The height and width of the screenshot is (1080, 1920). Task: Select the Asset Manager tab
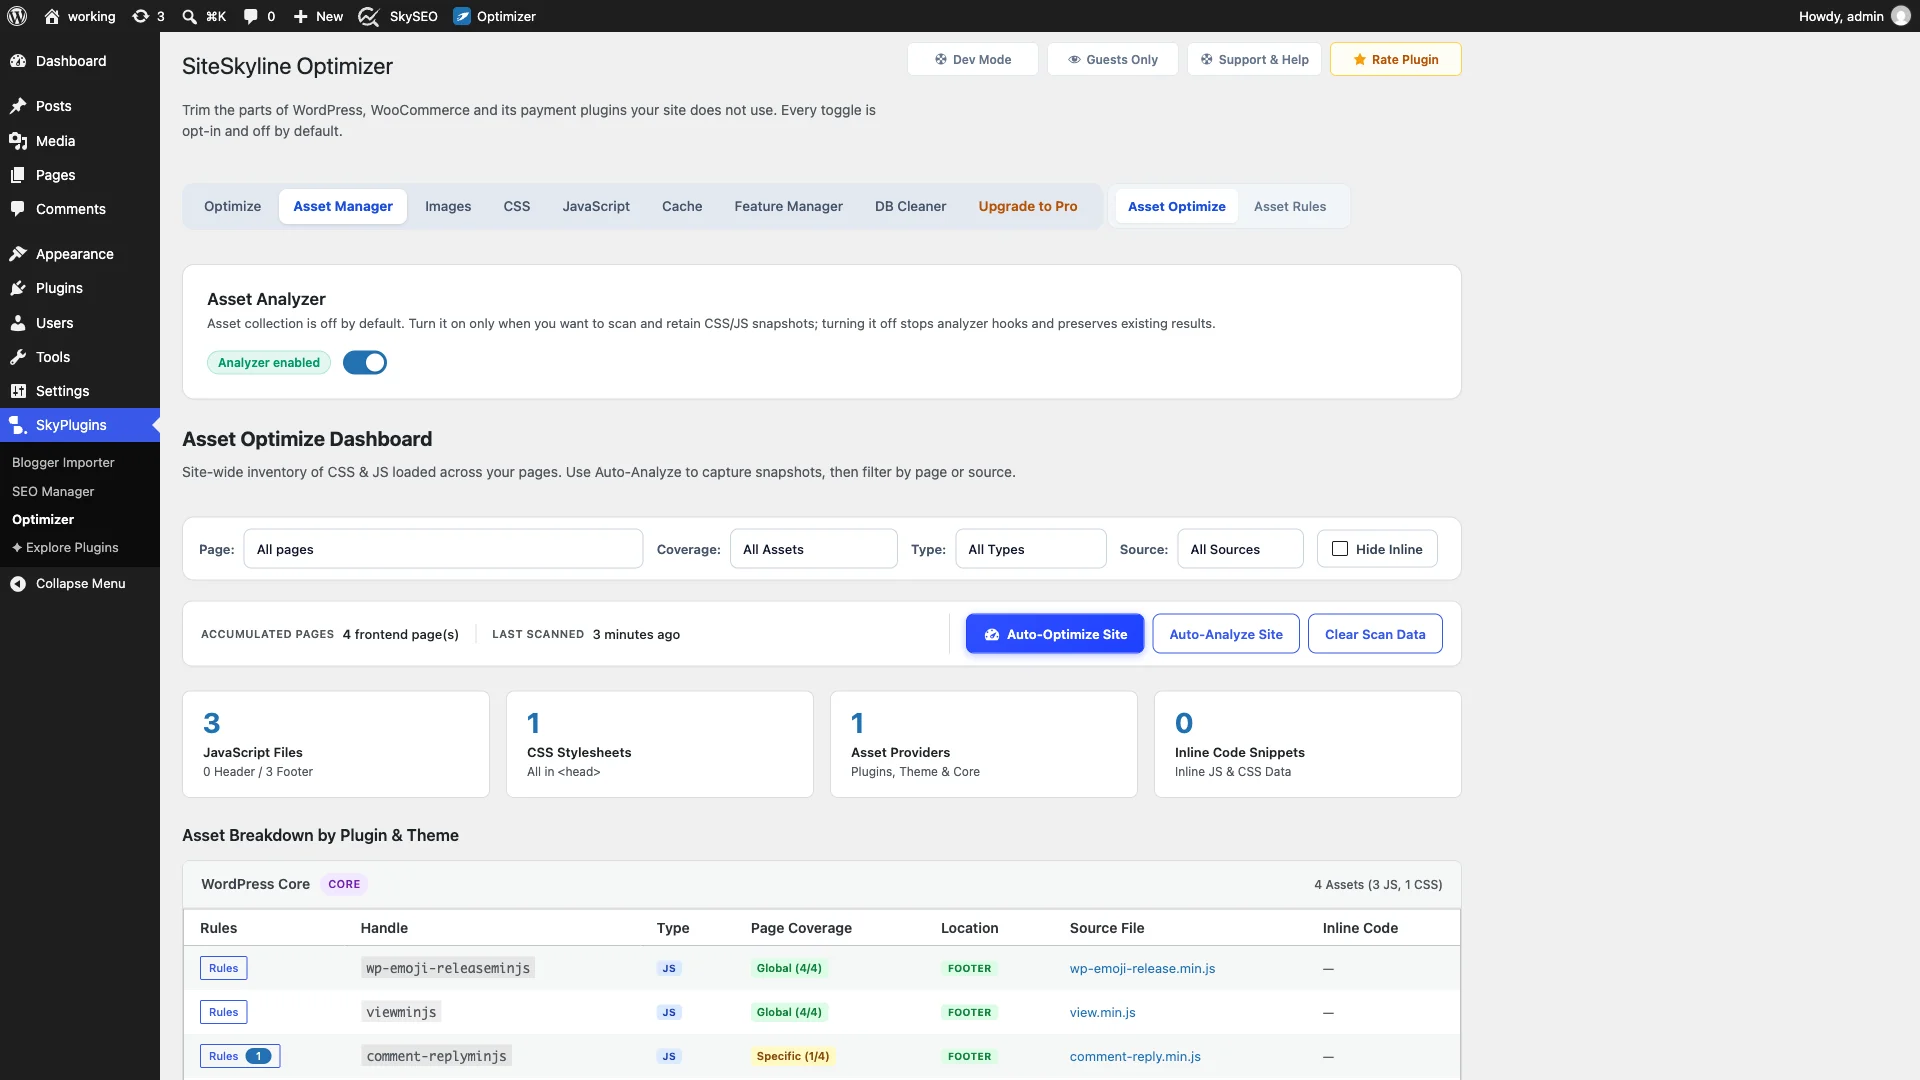click(343, 207)
